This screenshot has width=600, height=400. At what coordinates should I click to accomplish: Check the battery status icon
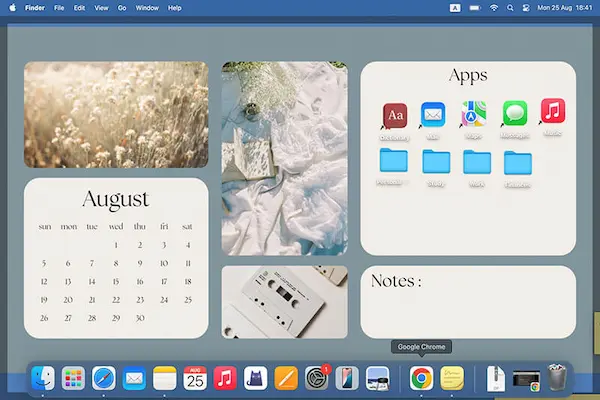pyautogui.click(x=474, y=8)
